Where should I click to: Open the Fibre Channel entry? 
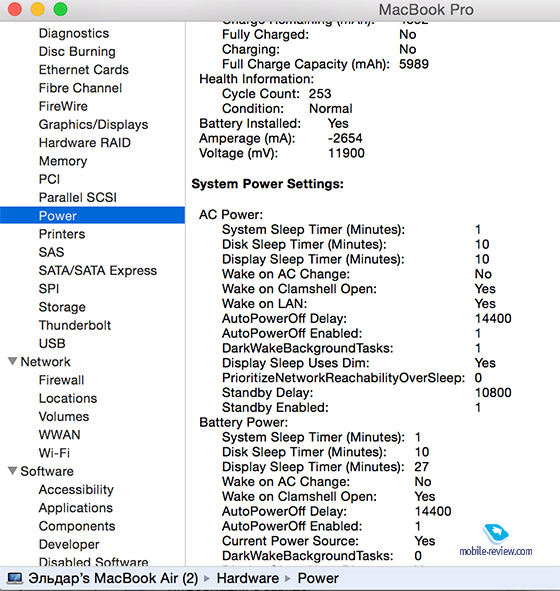80,88
